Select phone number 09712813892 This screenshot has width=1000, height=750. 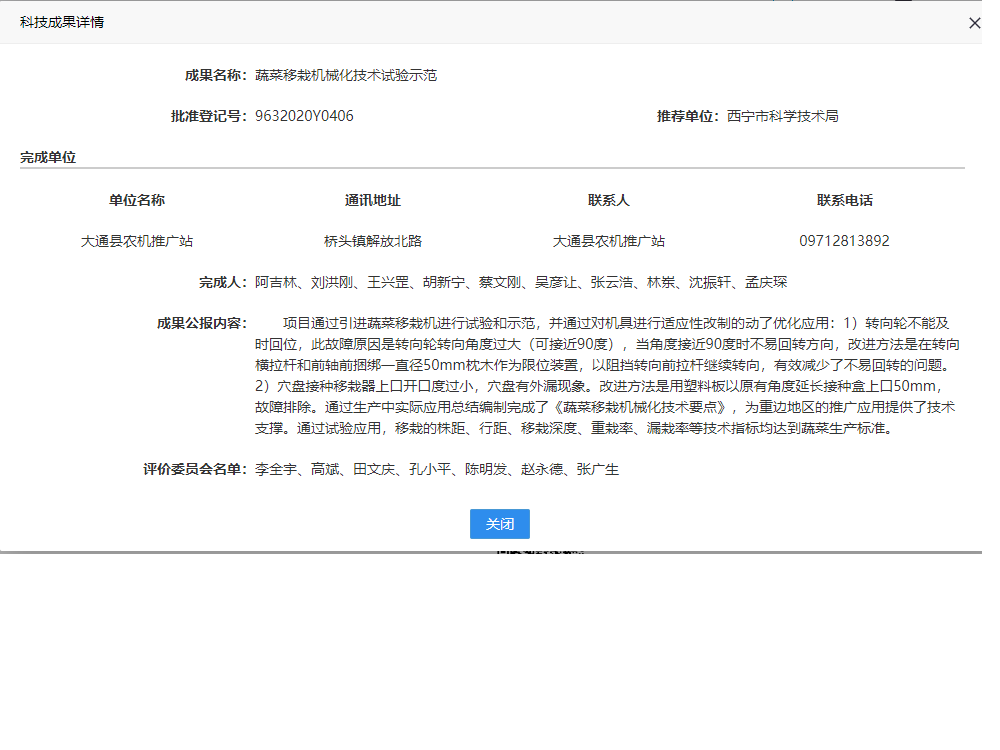tap(845, 241)
